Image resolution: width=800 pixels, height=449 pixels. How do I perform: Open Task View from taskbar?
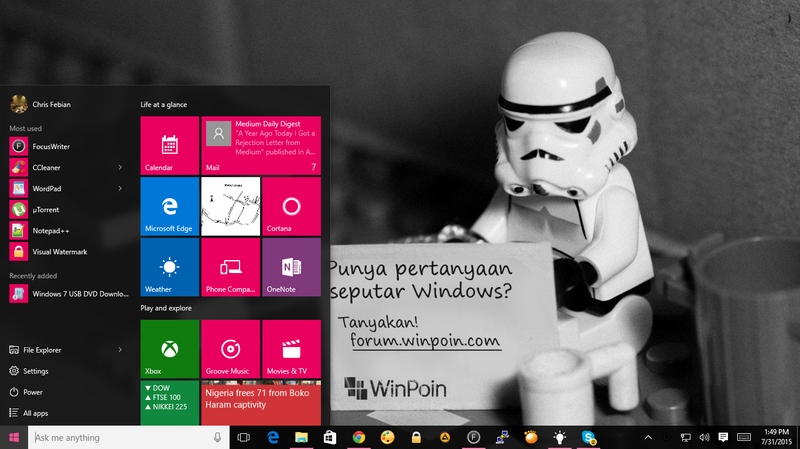click(x=244, y=437)
